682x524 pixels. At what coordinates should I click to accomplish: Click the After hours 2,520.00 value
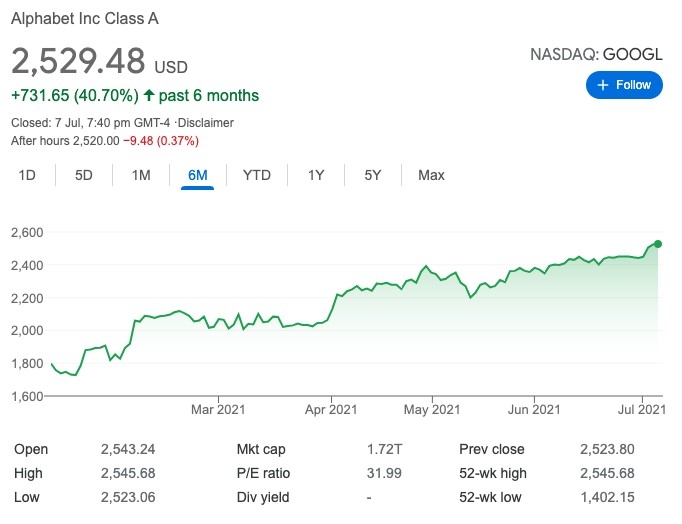pyautogui.click(x=65, y=141)
